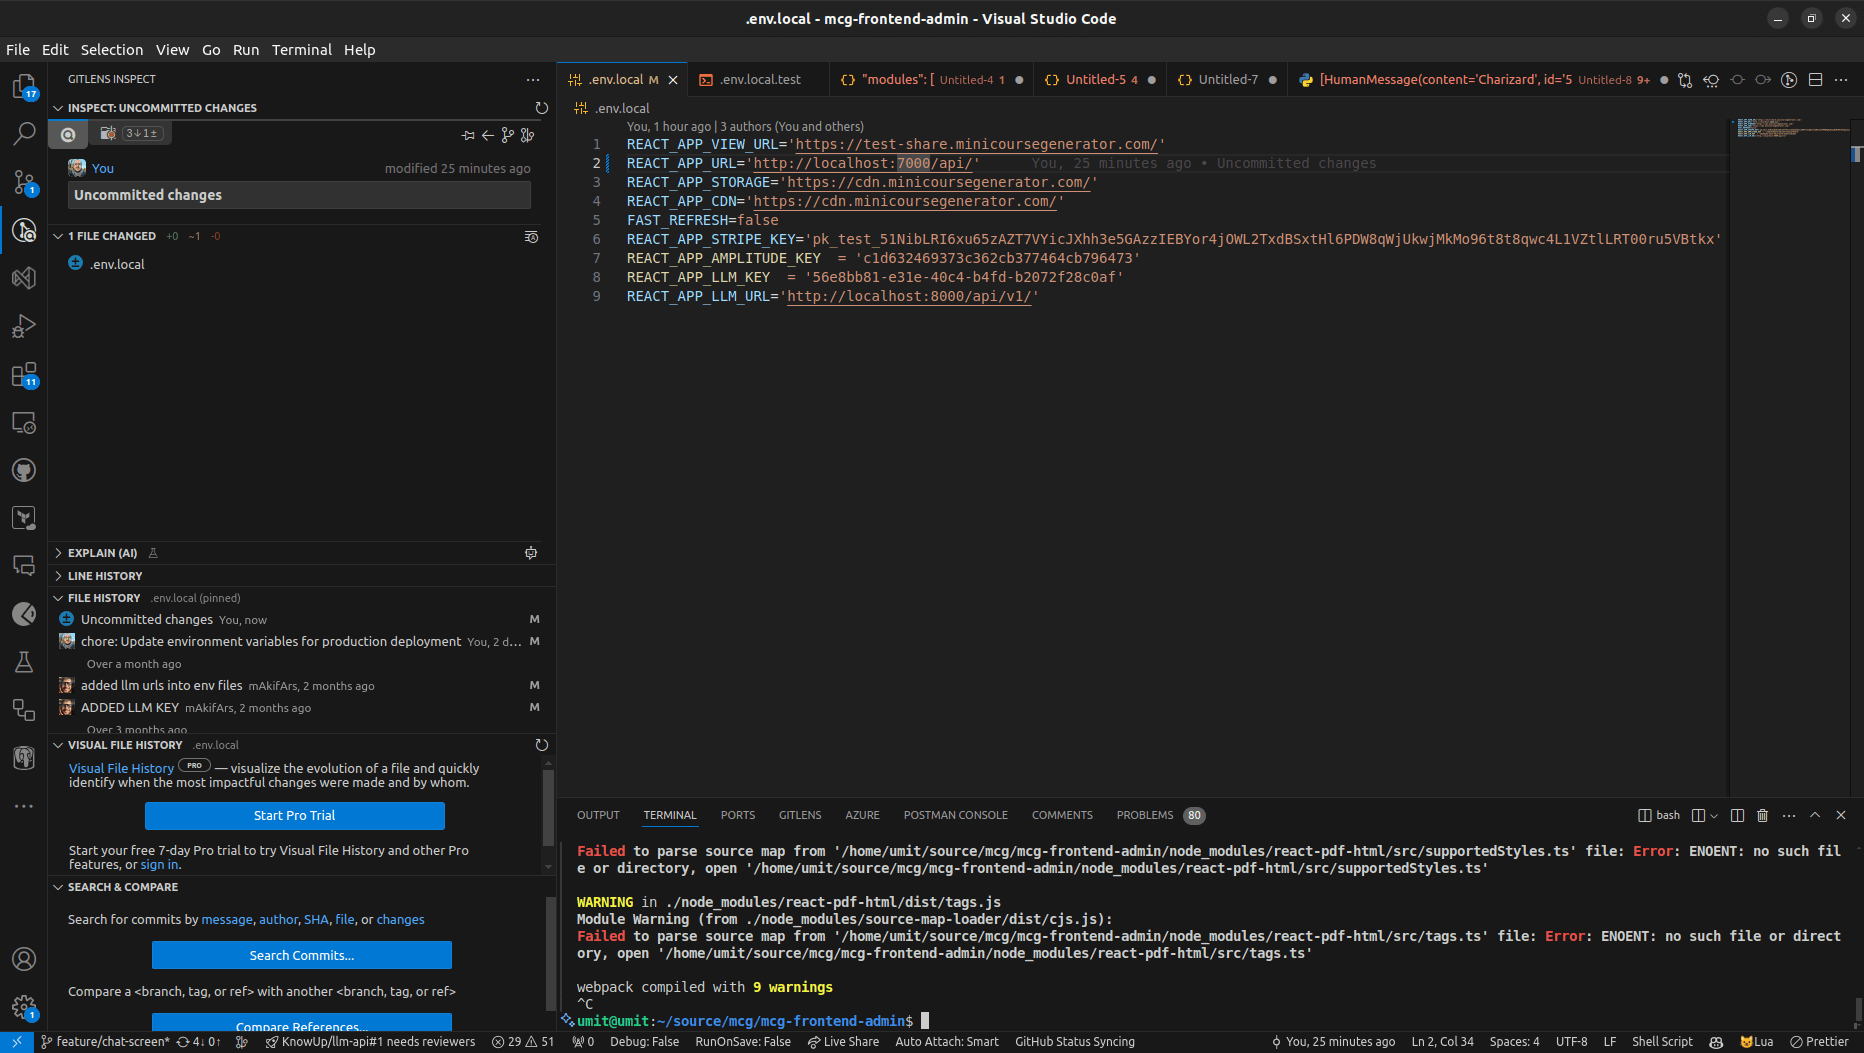Collapse the Search & Compare section
The height and width of the screenshot is (1053, 1864).
[x=58, y=887]
